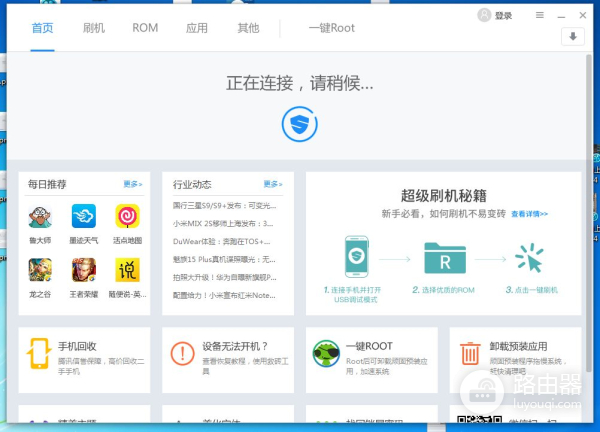Click the 行业动态 heading
600x432 pixels.
(192, 184)
